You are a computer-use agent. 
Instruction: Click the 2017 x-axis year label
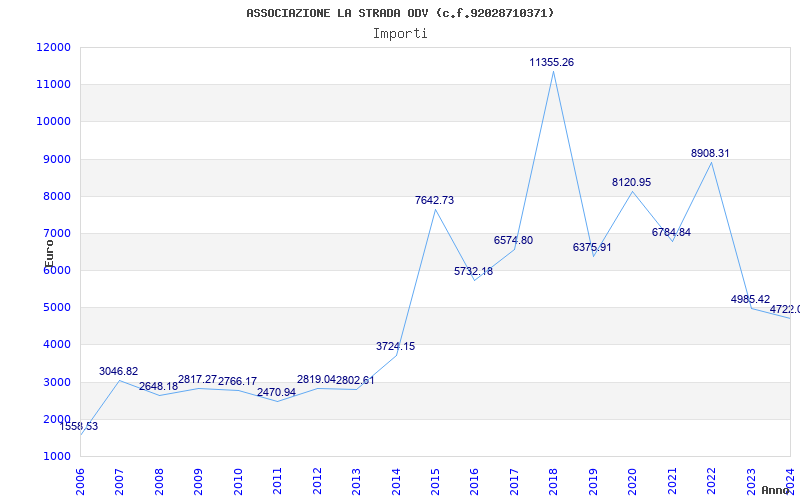tap(514, 481)
